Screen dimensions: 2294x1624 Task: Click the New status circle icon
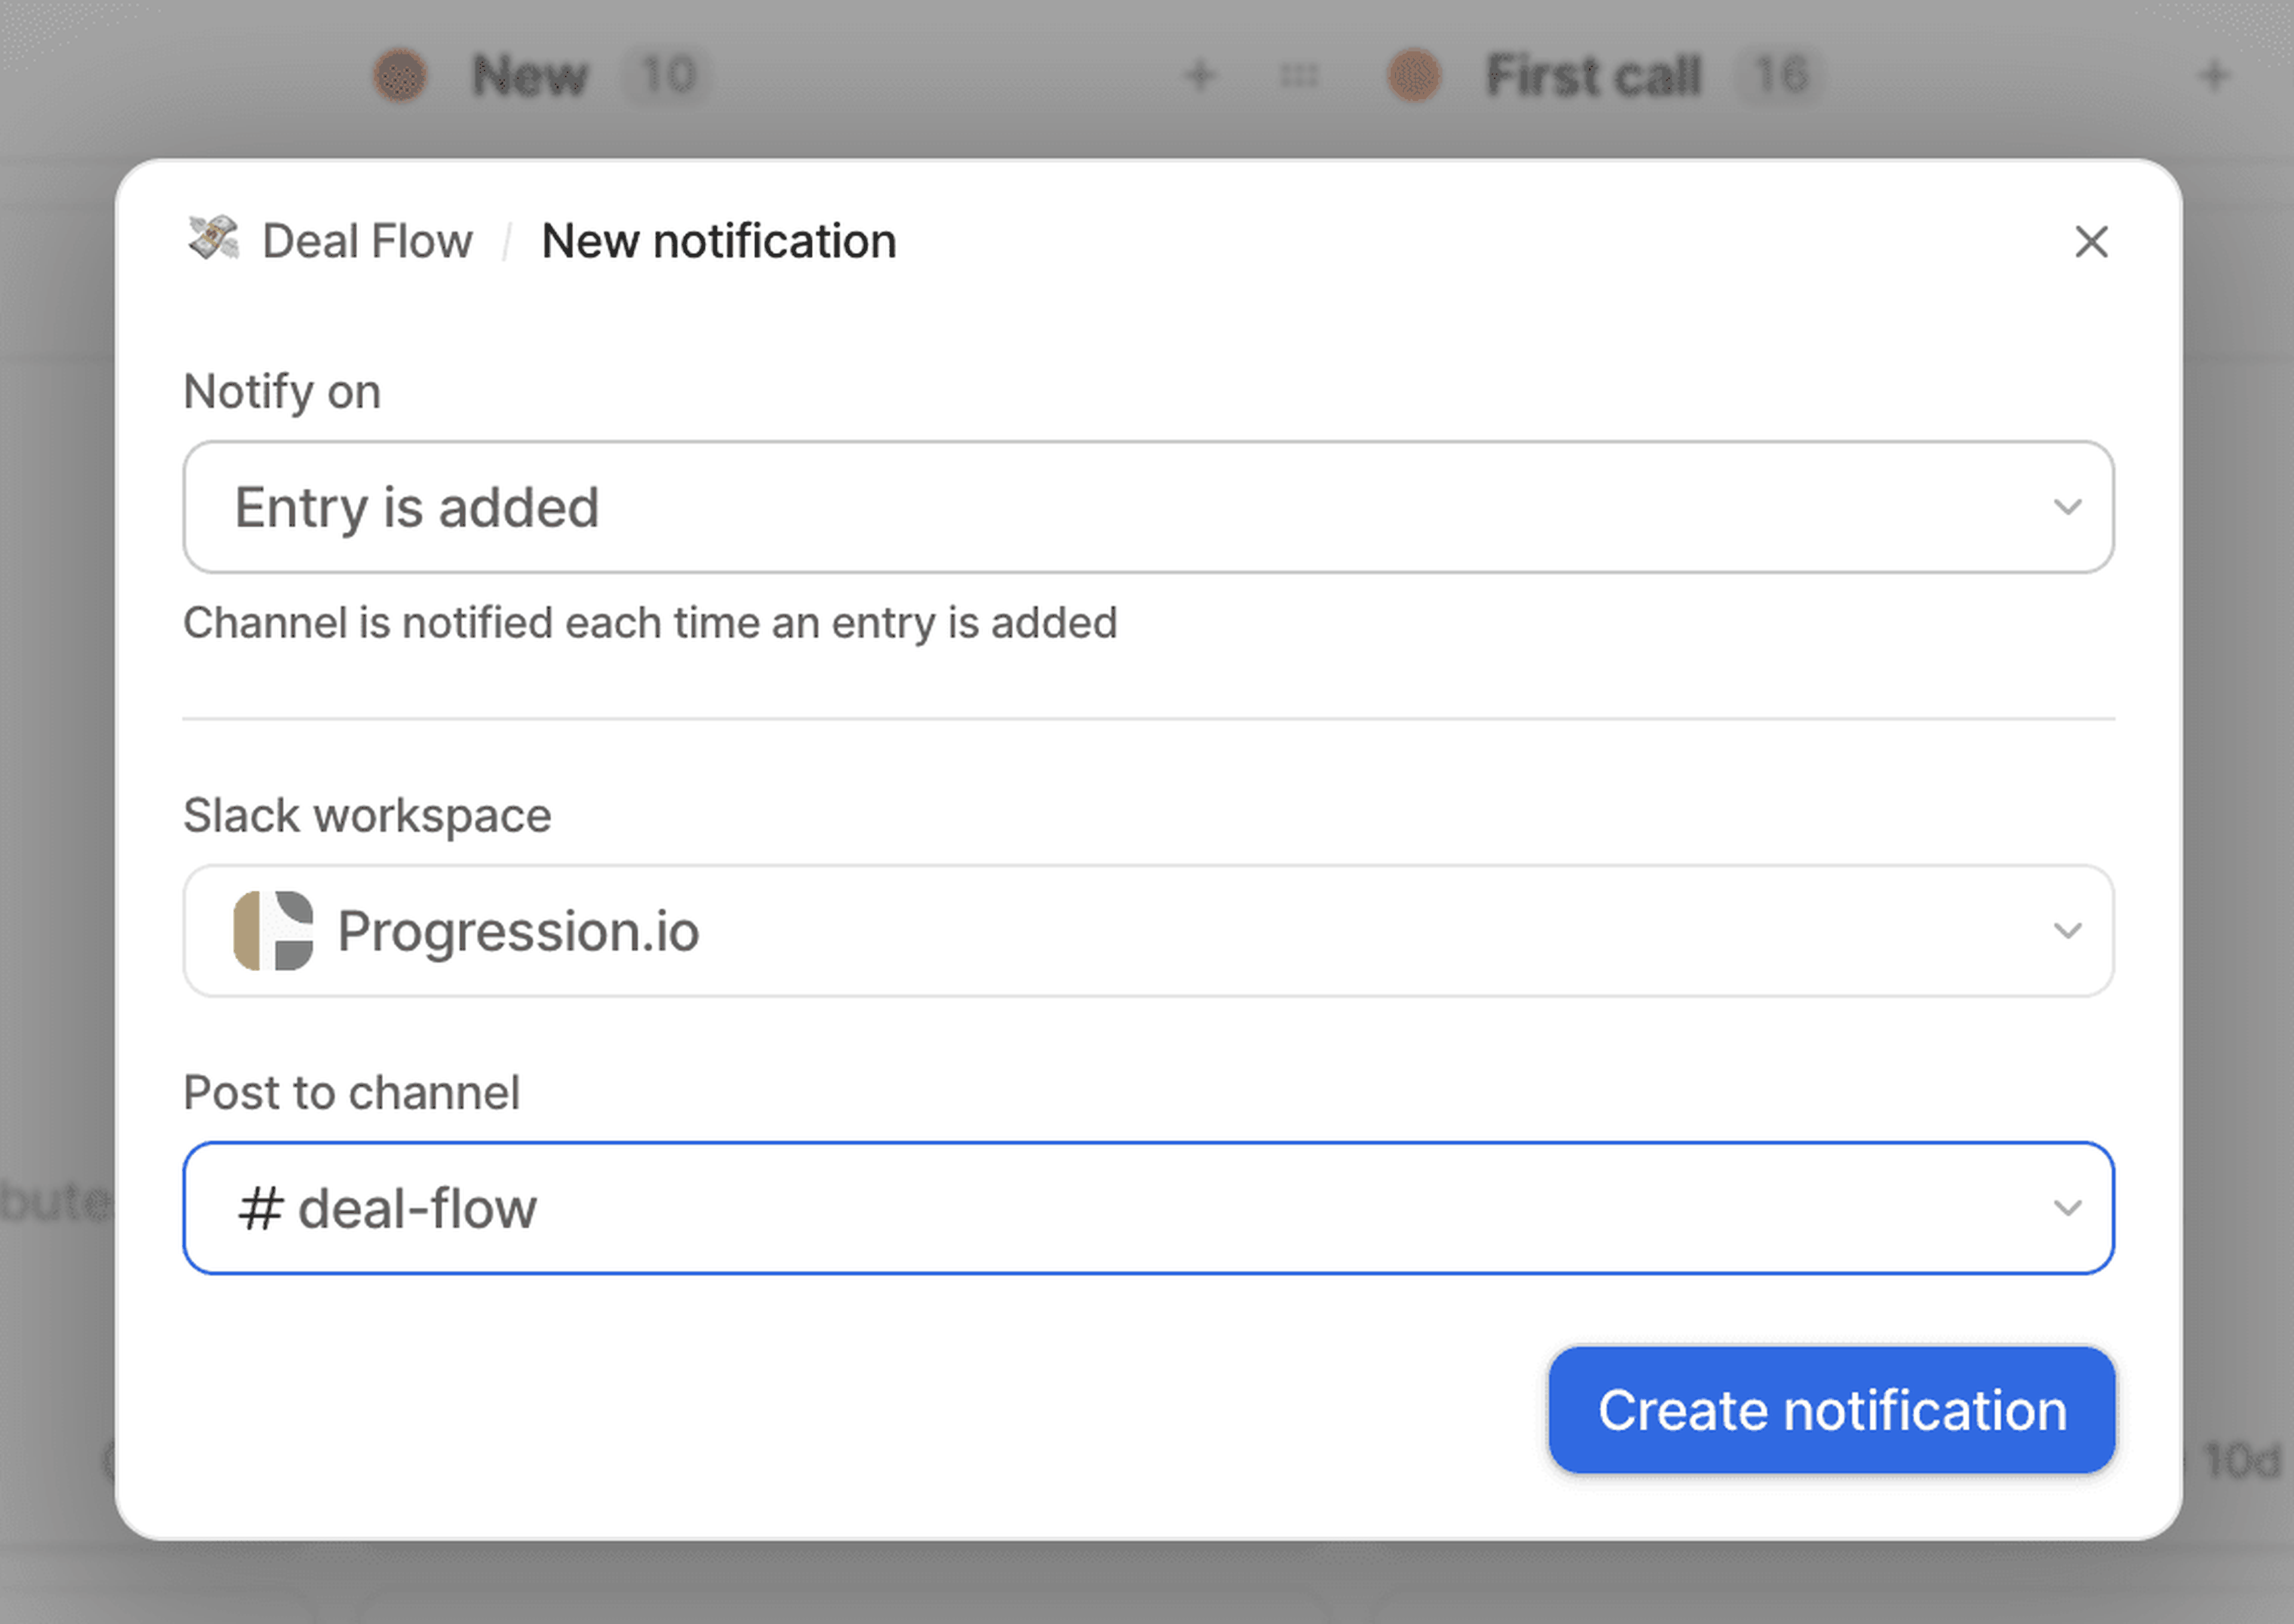tap(400, 75)
